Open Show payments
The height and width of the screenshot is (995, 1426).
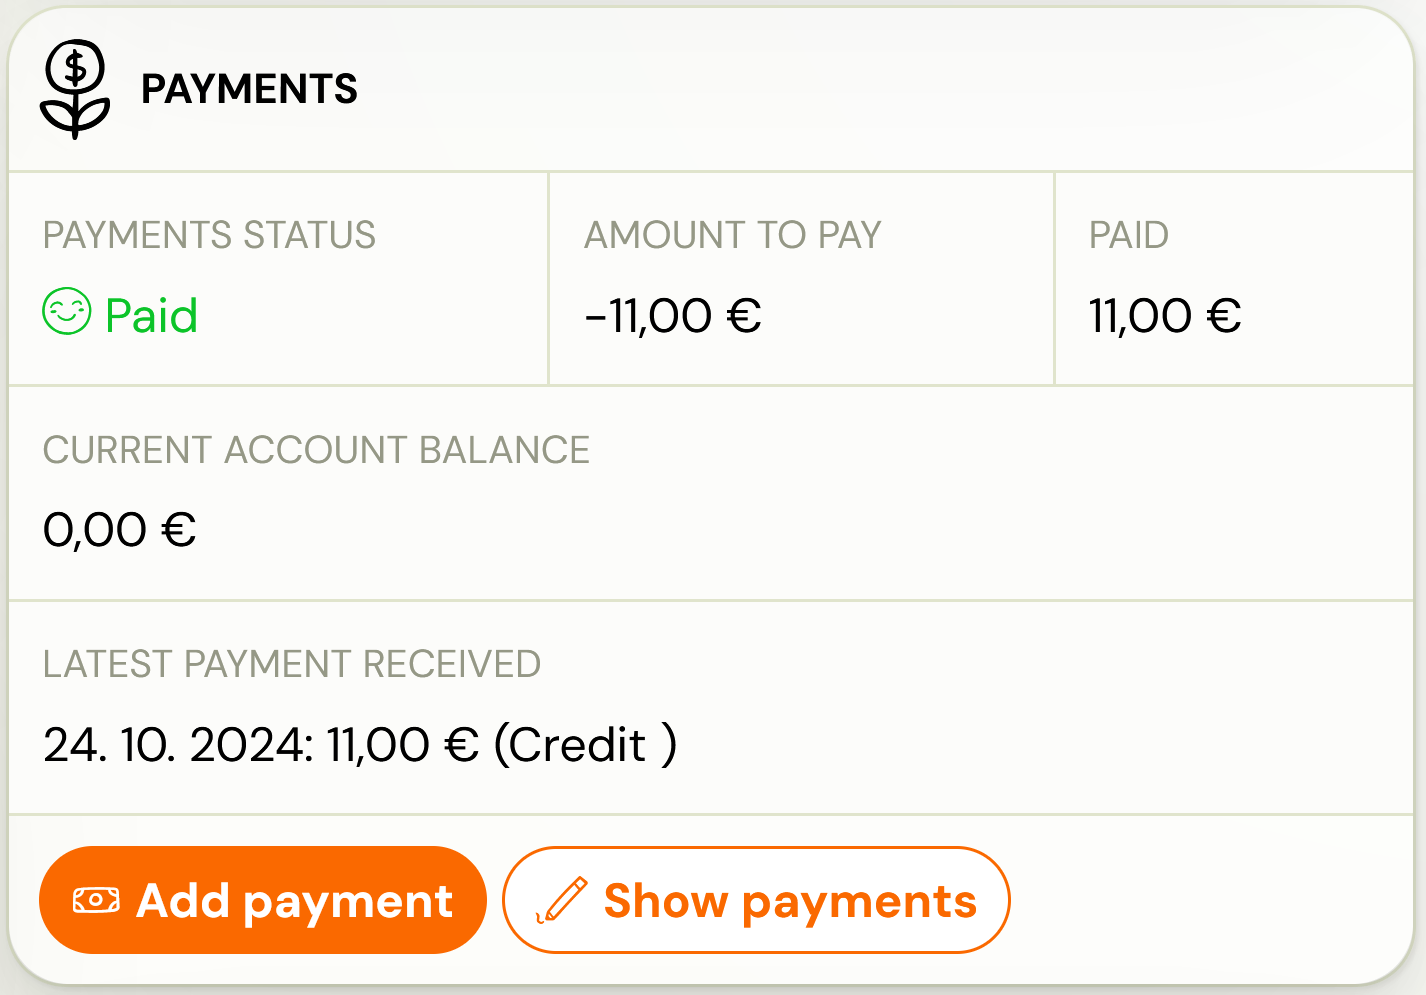click(756, 900)
